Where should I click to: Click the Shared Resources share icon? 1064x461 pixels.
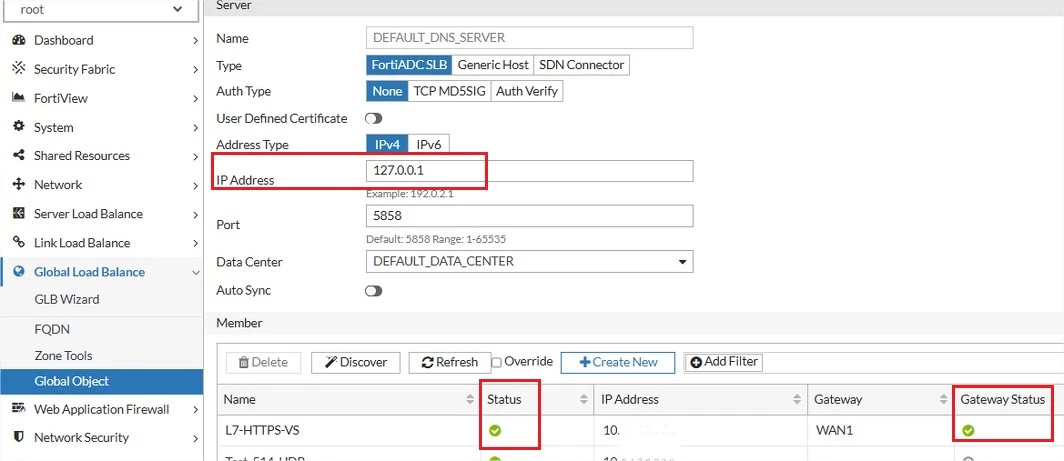pyautogui.click(x=19, y=155)
